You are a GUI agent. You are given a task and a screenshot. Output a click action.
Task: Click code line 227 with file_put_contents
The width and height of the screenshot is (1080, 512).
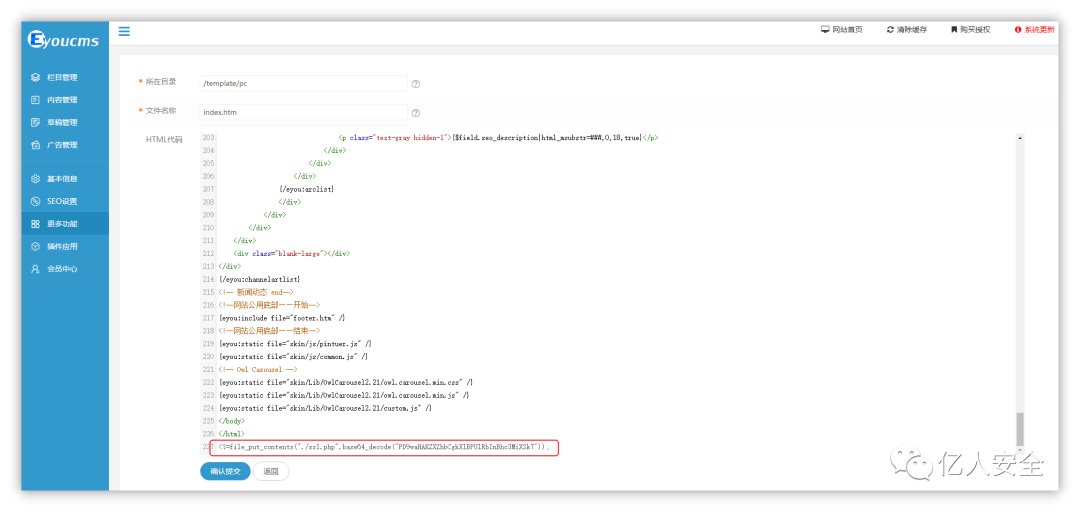tap(384, 447)
